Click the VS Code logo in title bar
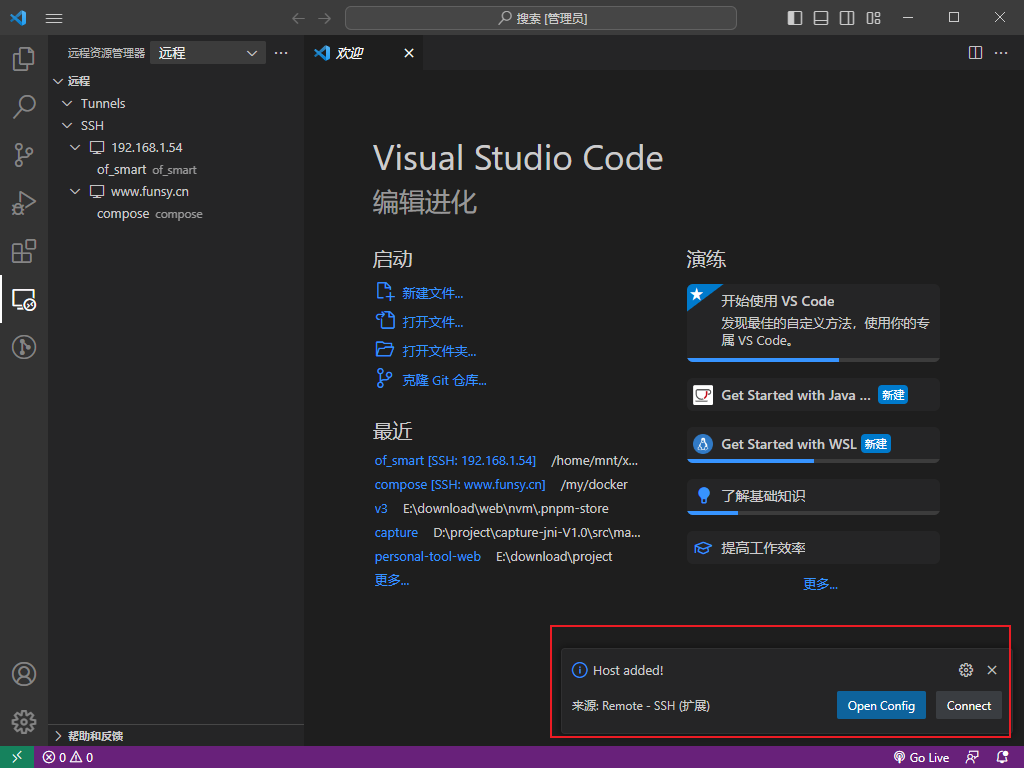 coord(18,18)
